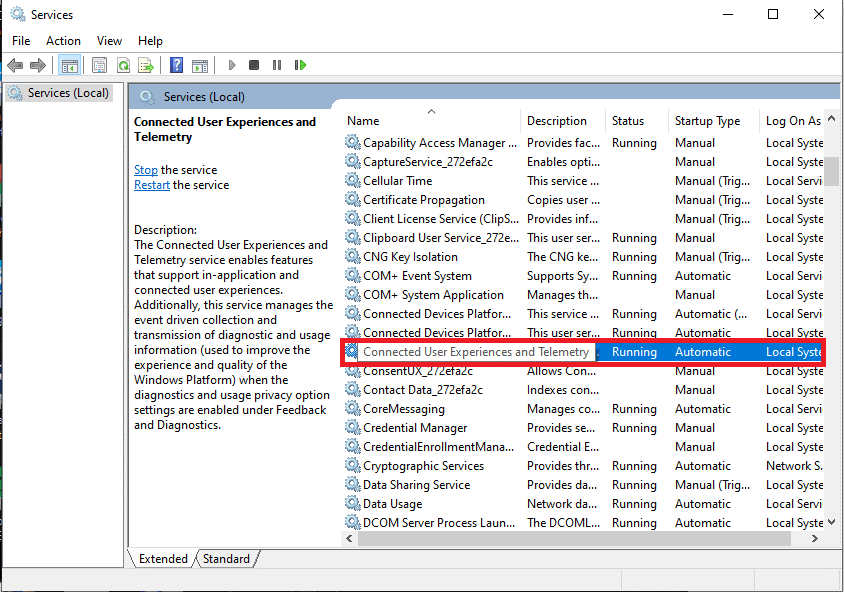Viewport: 844px width, 592px height.
Task: Click the Export List toolbar icon
Action: click(x=146, y=65)
